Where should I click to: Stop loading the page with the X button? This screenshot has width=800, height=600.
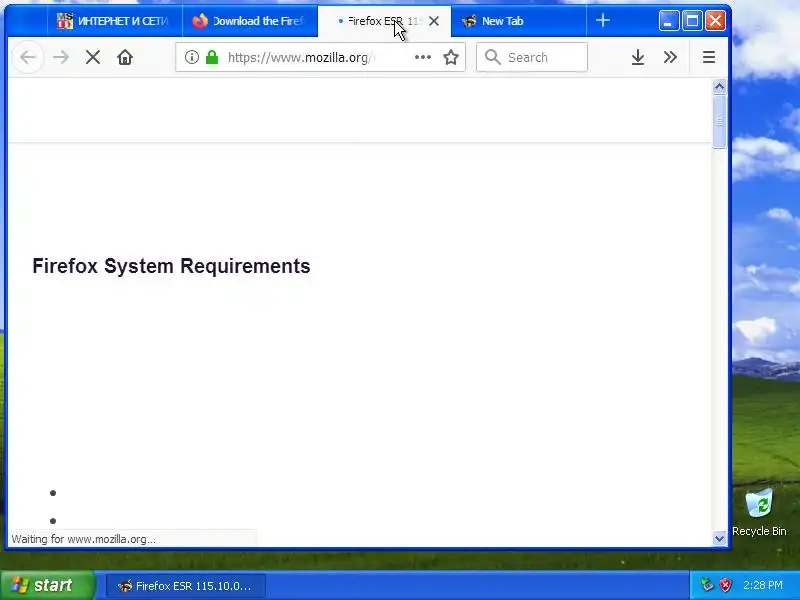[93, 57]
